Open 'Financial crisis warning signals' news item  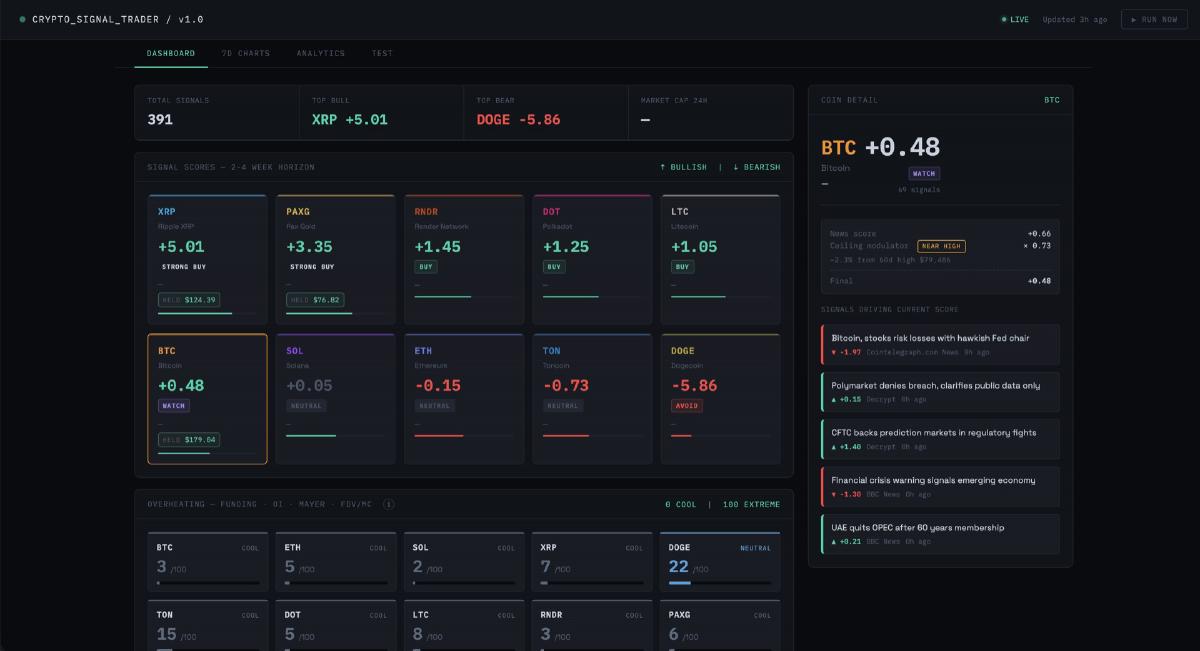click(940, 487)
